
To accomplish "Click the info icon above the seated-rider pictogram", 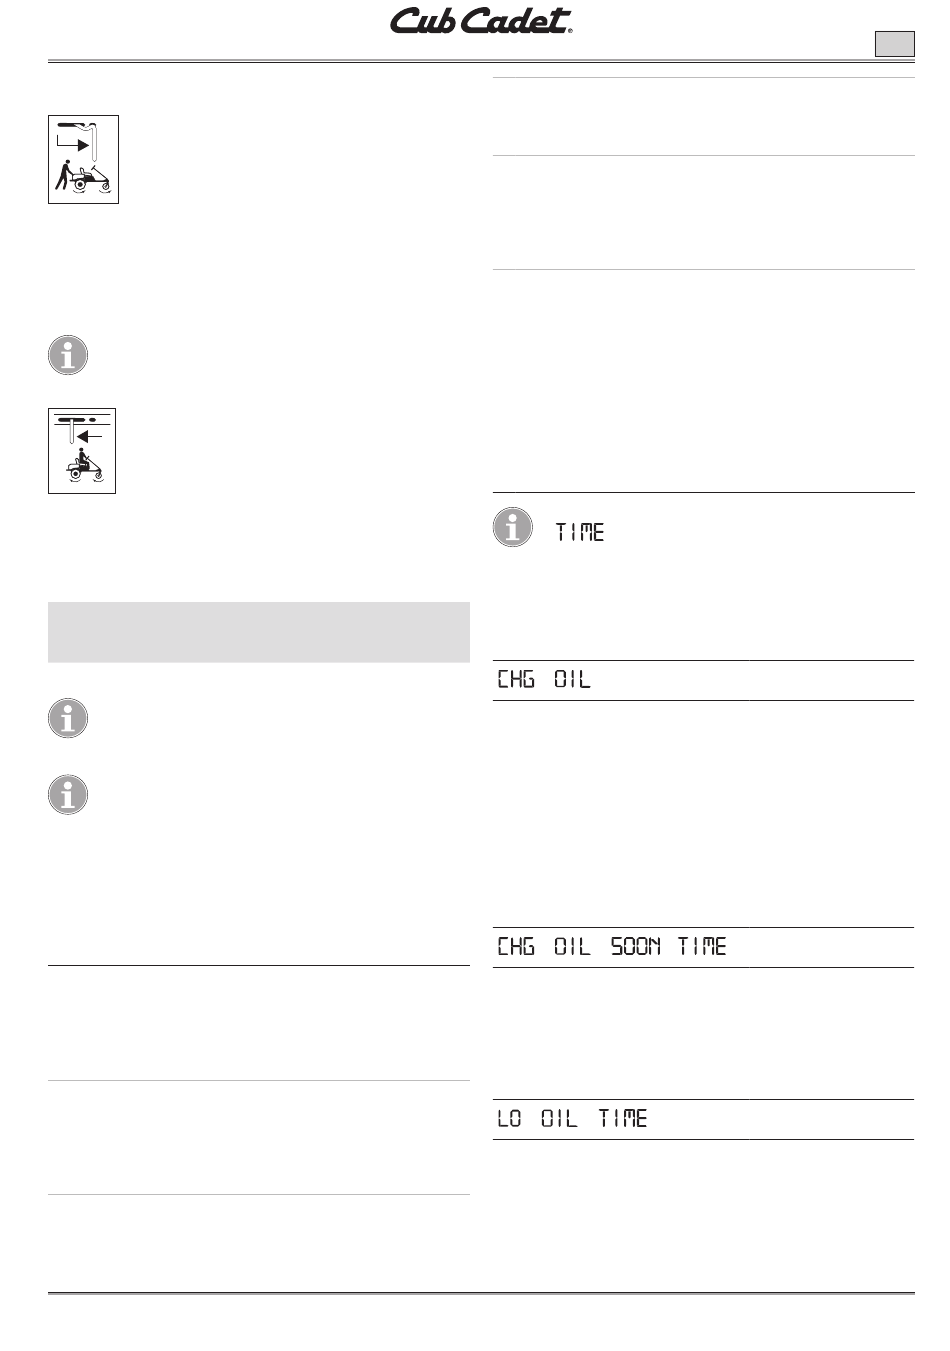I will 68,356.
